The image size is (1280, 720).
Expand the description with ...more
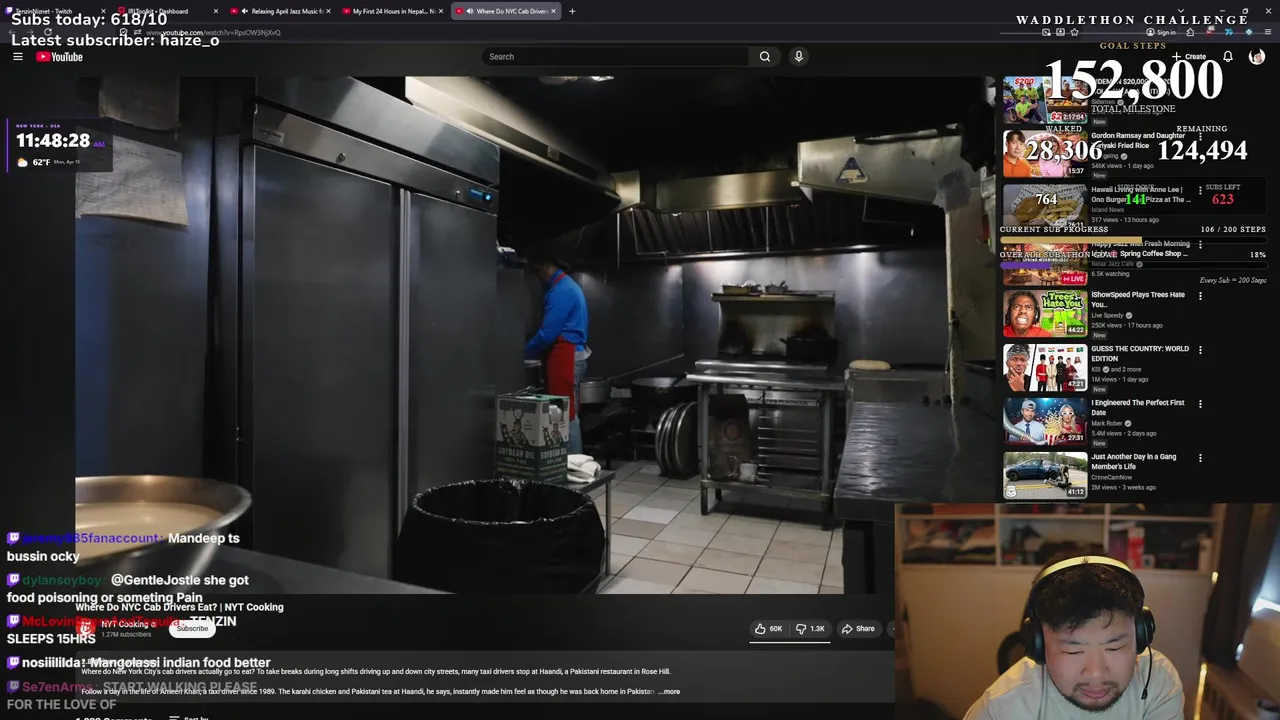click(669, 692)
